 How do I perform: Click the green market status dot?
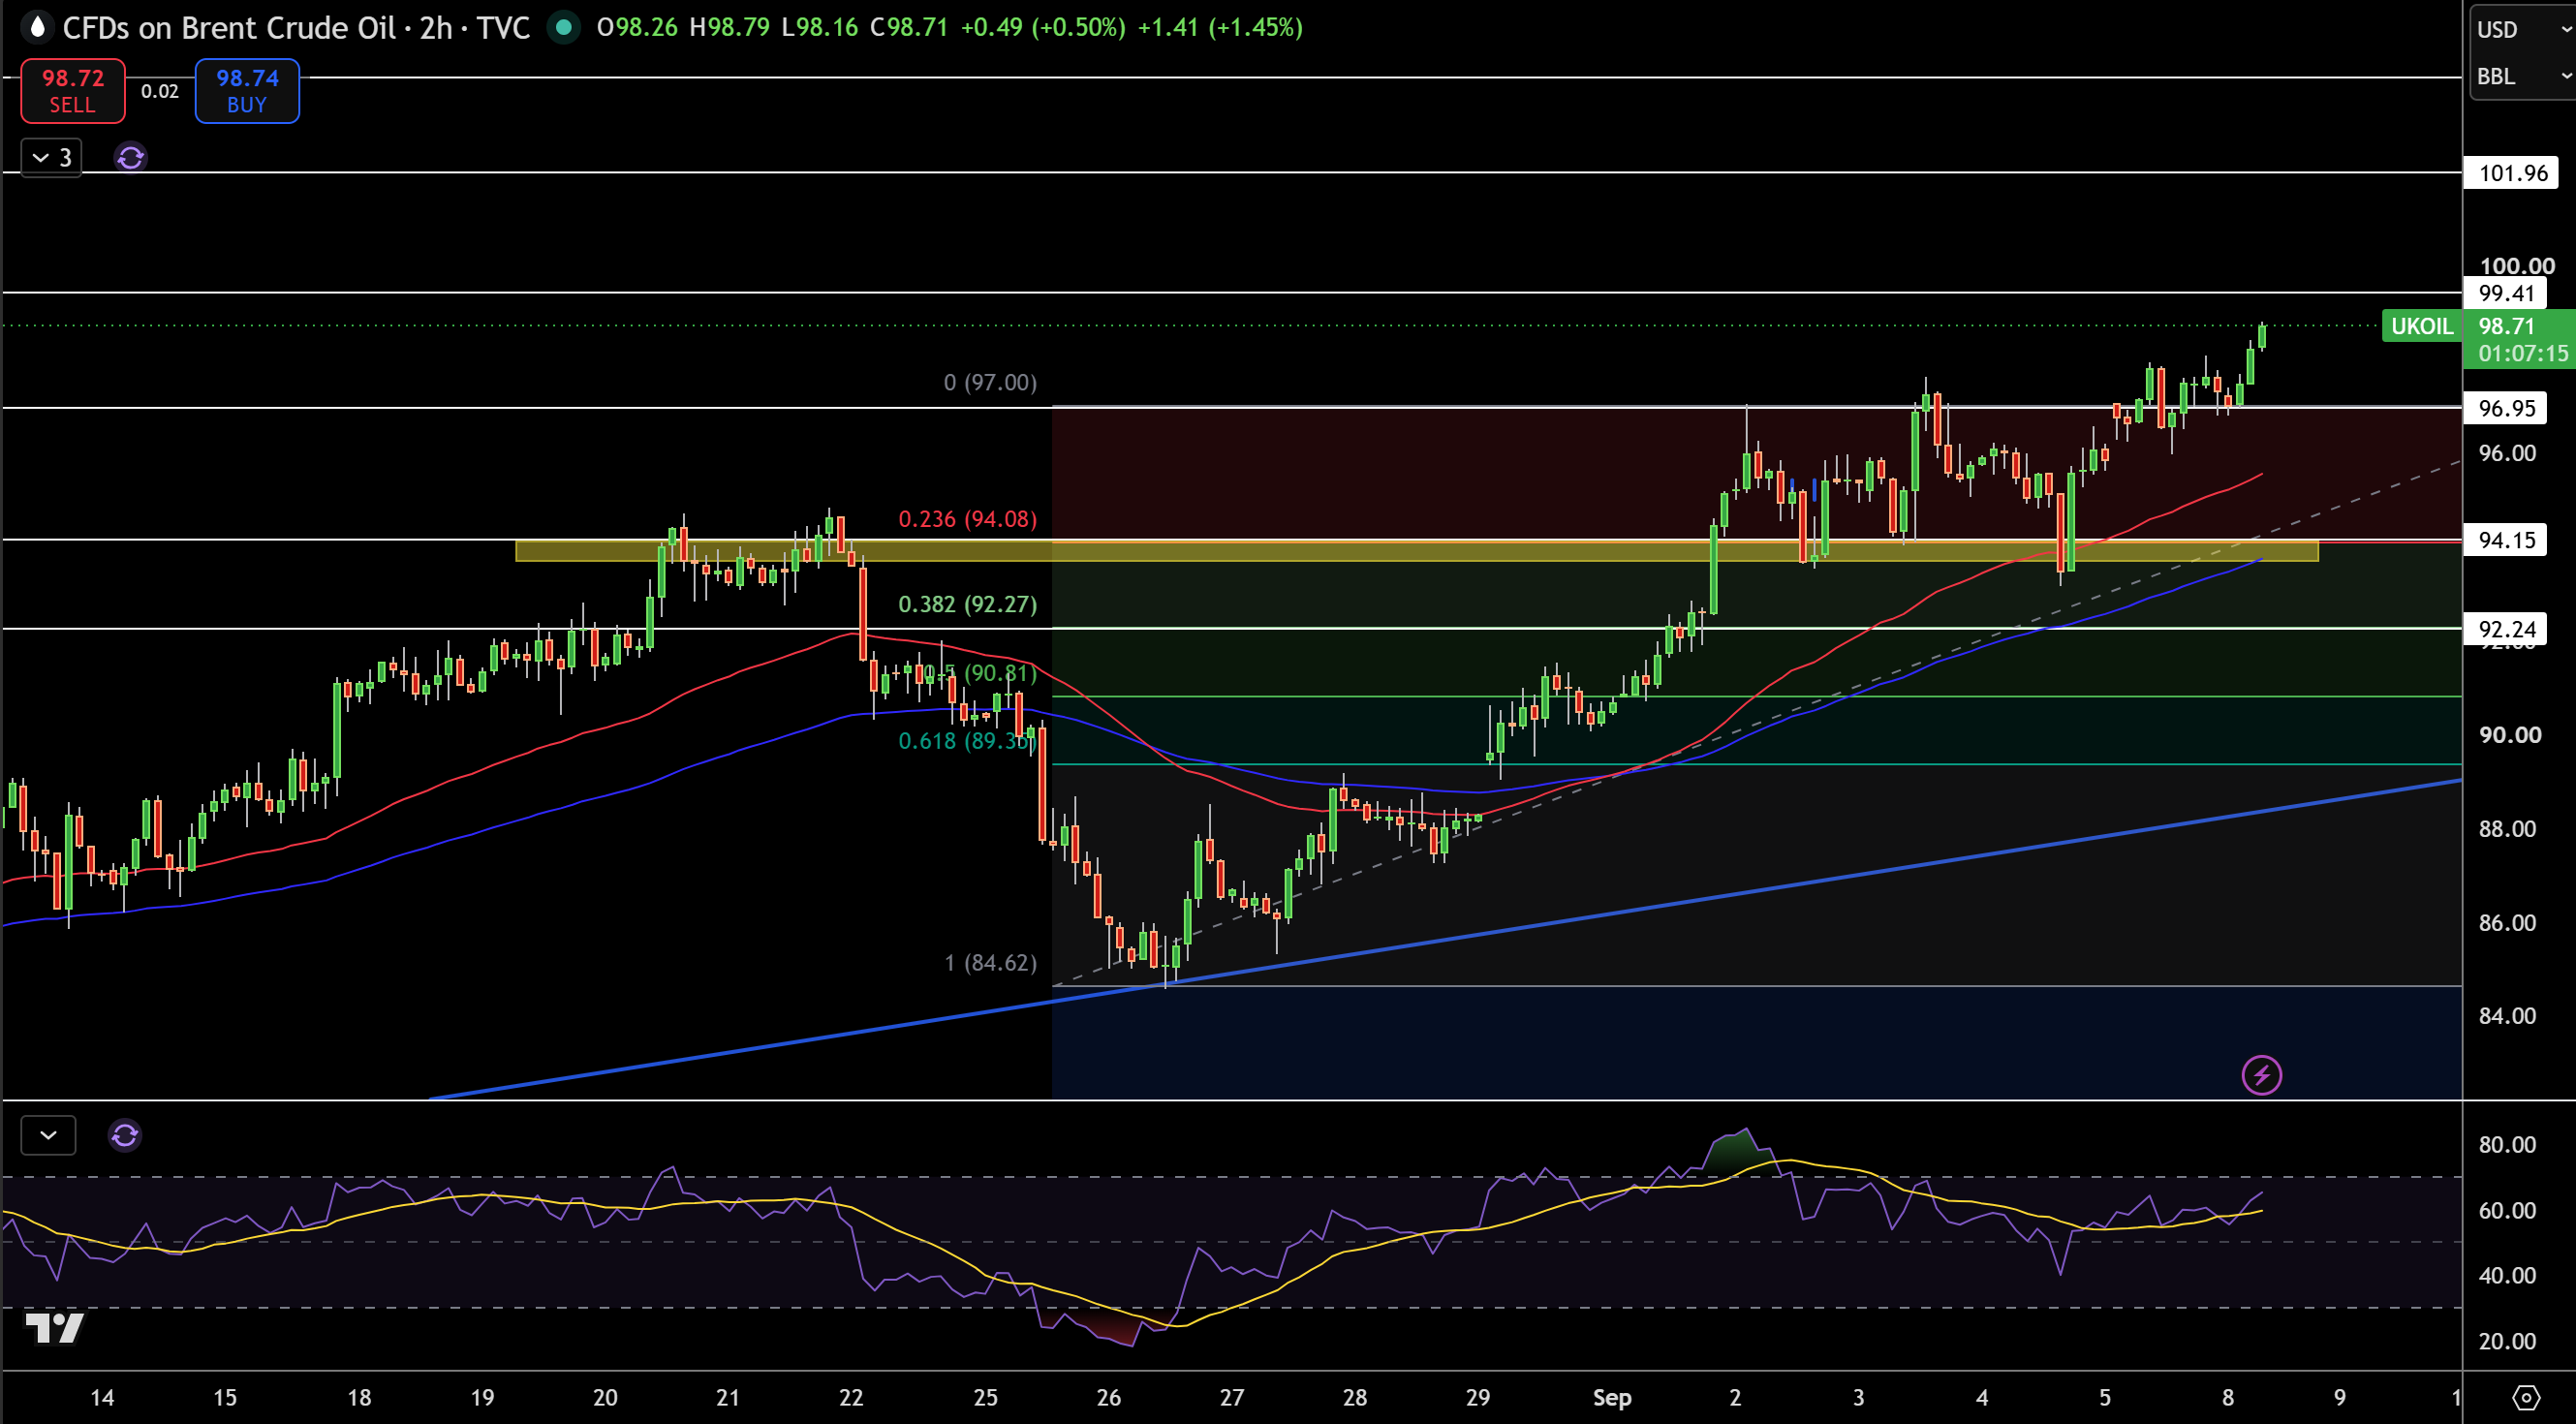564,27
